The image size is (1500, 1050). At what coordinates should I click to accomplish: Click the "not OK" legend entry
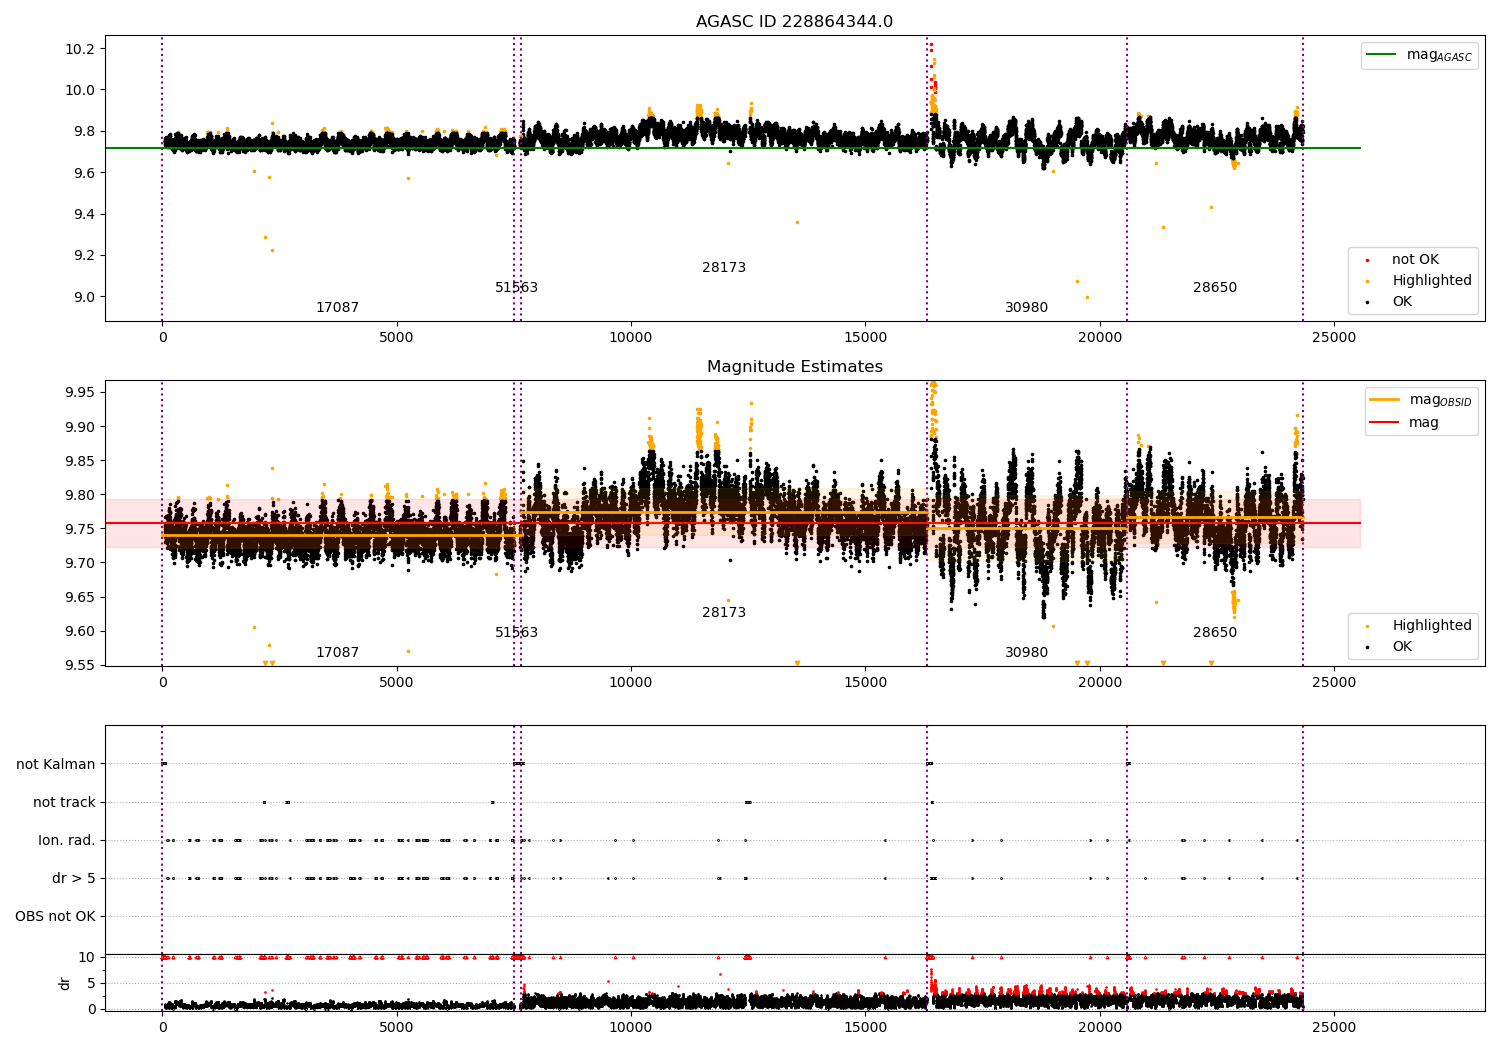coord(1414,260)
